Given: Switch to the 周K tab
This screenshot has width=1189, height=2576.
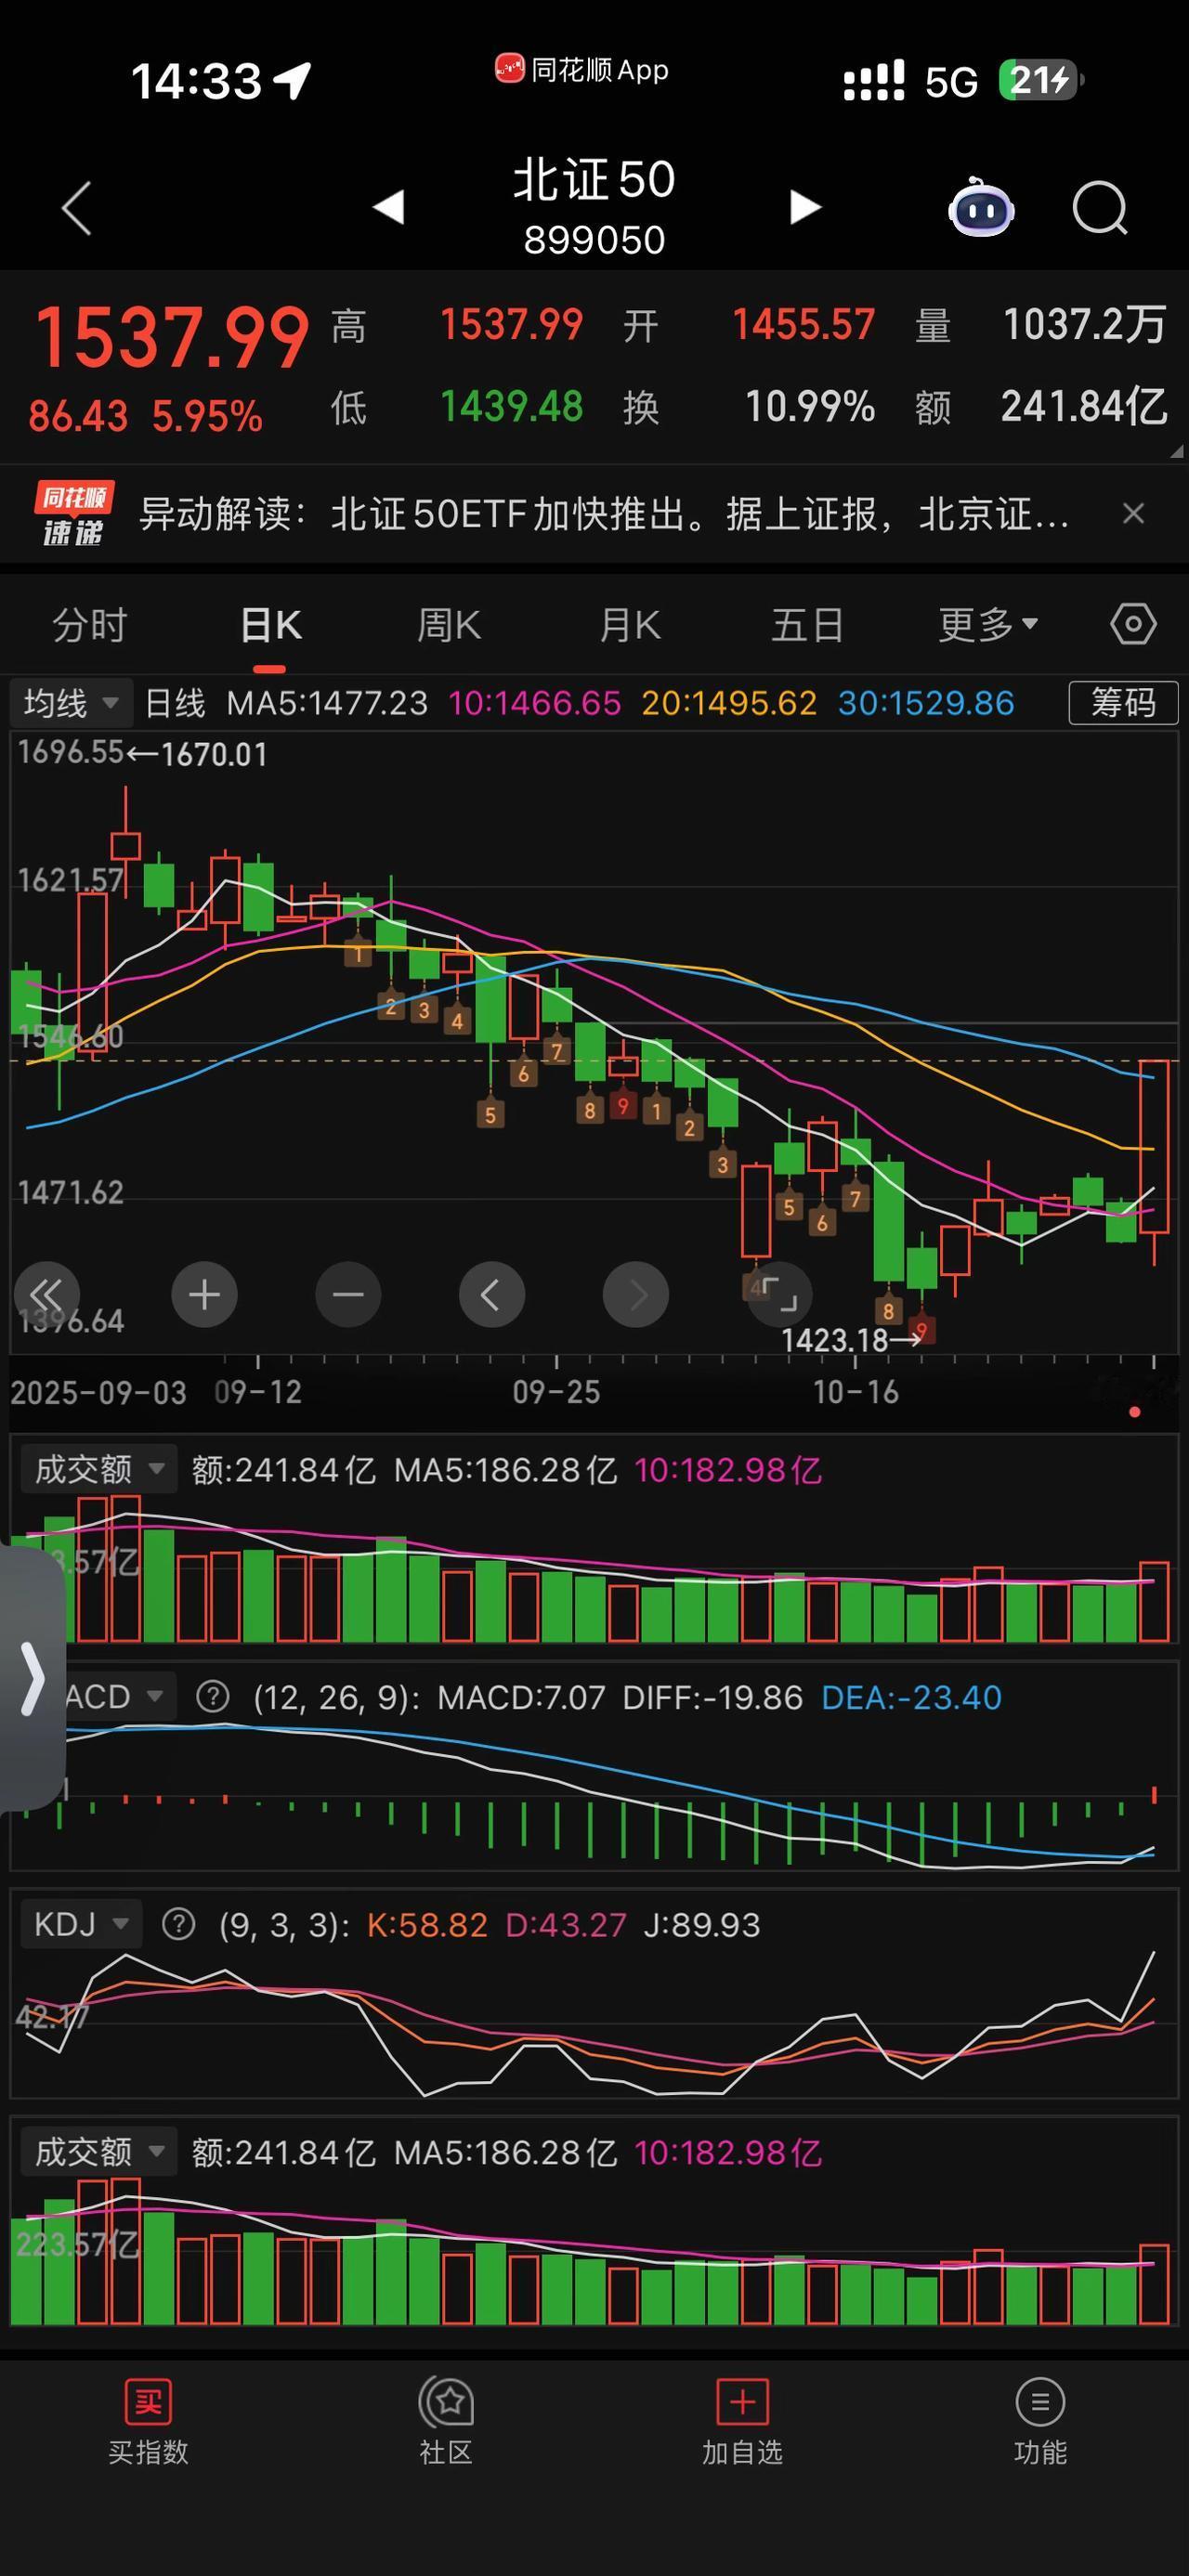Looking at the screenshot, I should [449, 625].
